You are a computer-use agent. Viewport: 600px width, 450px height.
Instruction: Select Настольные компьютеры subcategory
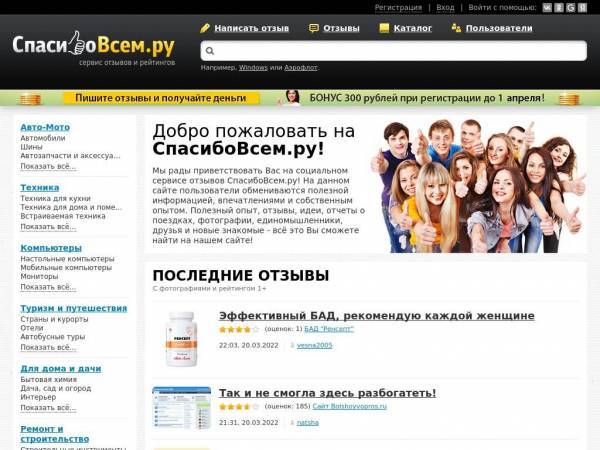coord(67,259)
